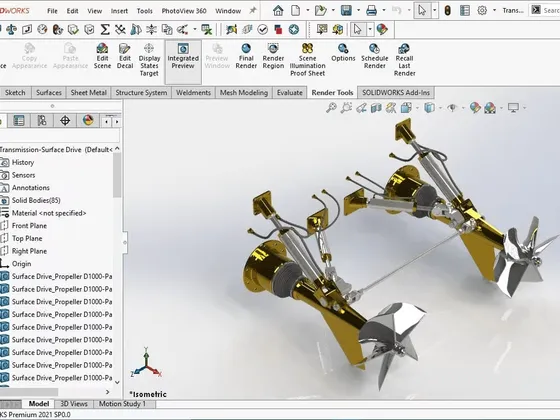Open Options gear icon in top bar
Screen dimensions: 560x420
coord(482,10)
